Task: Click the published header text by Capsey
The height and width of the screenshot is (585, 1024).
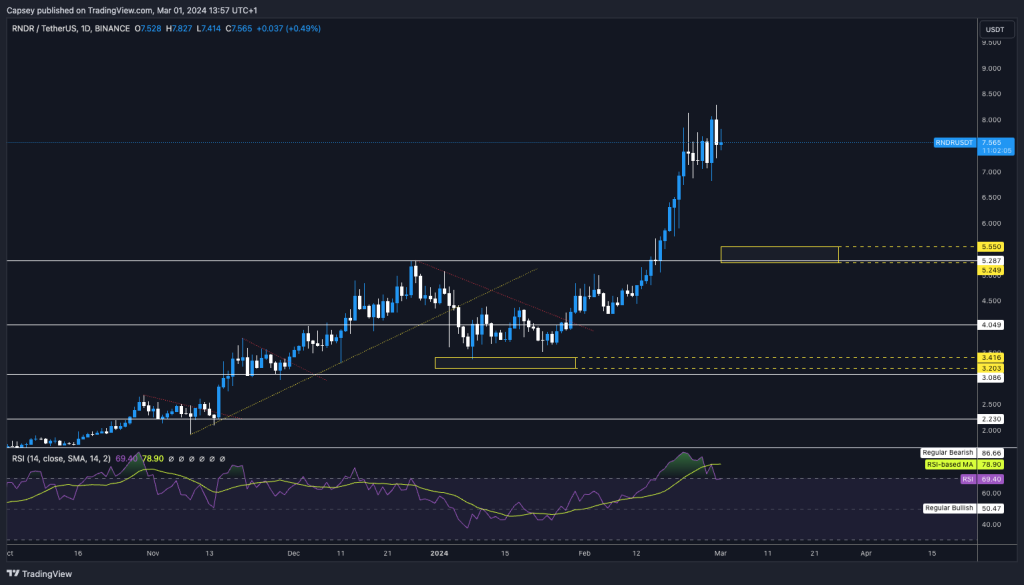Action: [131, 10]
